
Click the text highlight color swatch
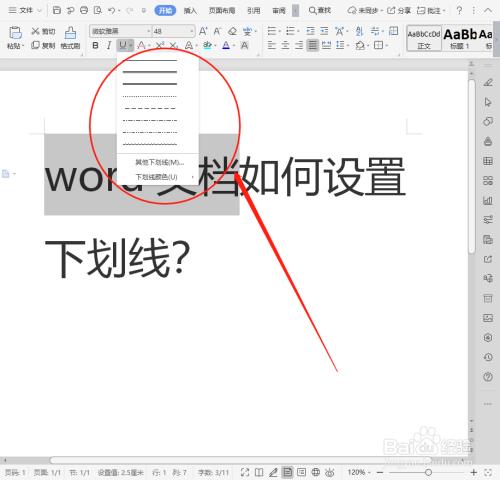207,45
